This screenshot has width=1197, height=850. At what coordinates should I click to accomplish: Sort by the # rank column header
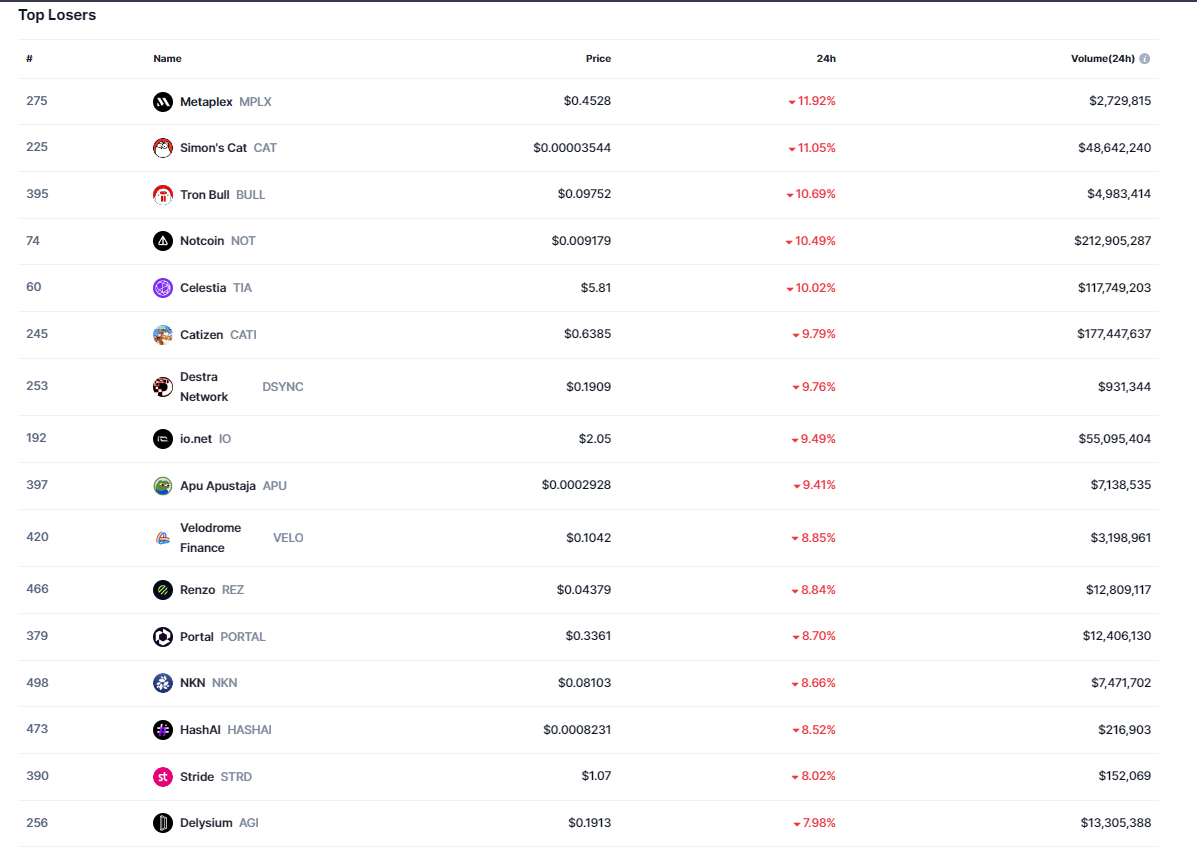point(29,59)
